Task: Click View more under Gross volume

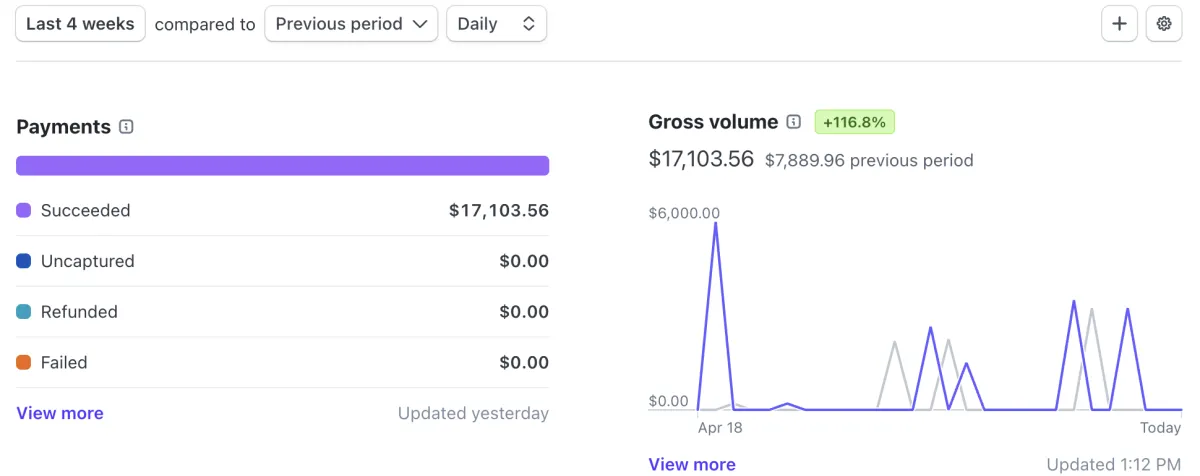Action: coord(692,464)
